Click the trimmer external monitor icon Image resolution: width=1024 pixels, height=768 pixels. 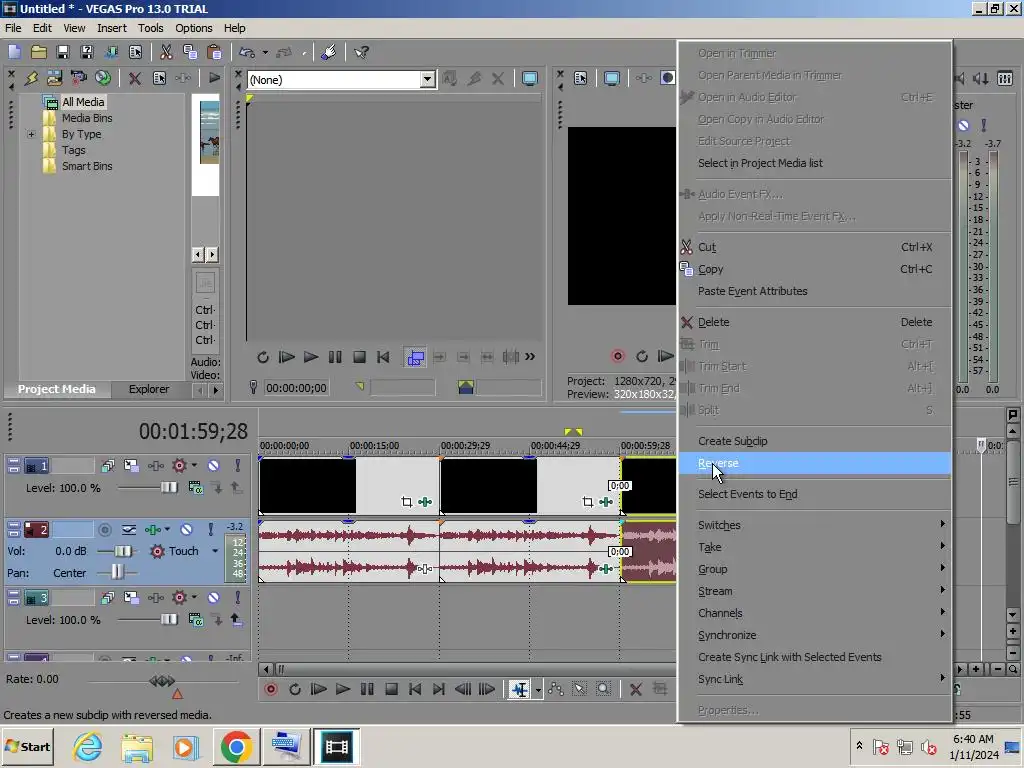530,79
